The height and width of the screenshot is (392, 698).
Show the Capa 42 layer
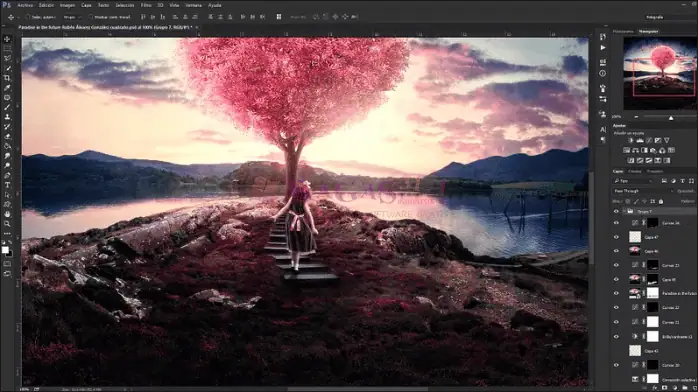617,351
